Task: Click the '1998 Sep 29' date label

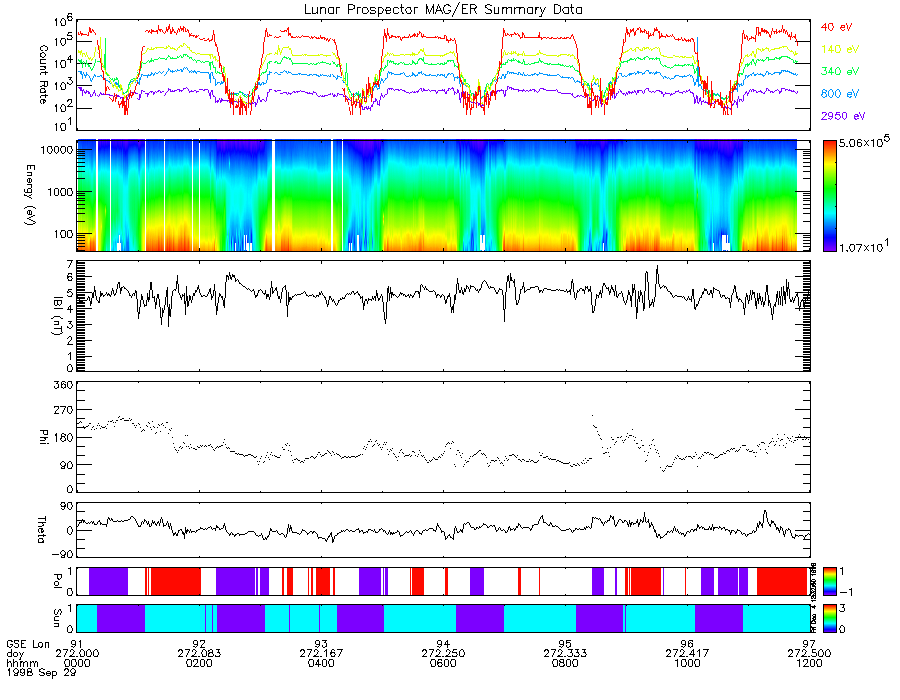Action: tap(41, 673)
